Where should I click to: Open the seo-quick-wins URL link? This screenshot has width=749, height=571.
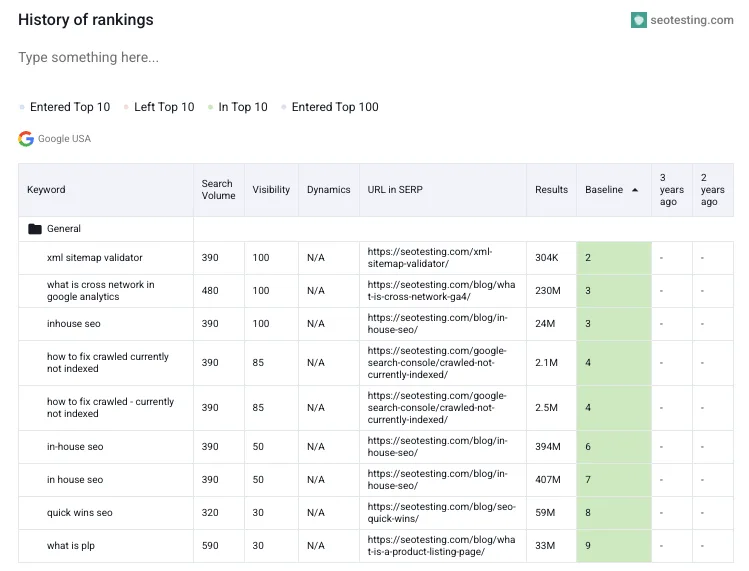pyautogui.click(x=441, y=513)
